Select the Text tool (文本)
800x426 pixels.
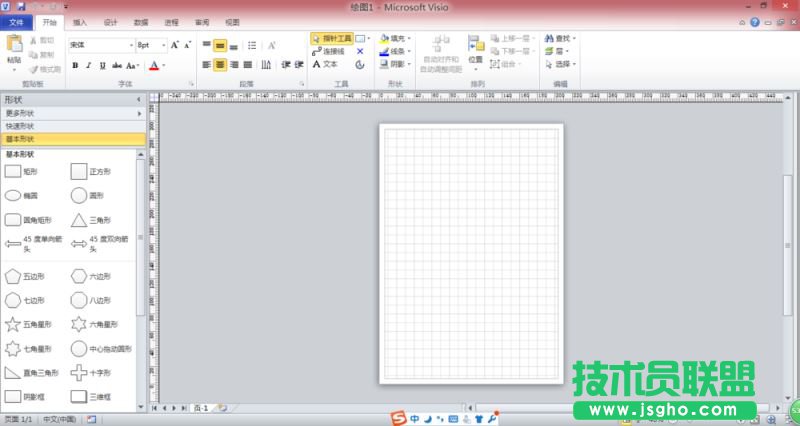coord(325,64)
